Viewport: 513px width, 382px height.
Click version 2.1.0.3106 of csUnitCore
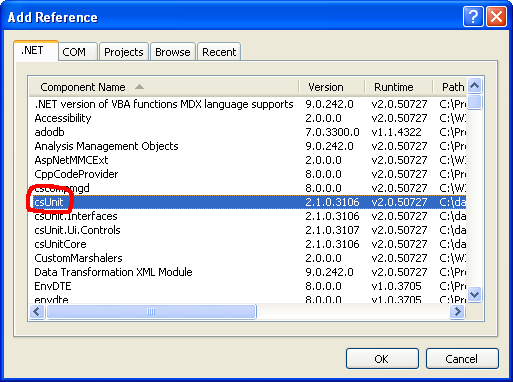pyautogui.click(x=332, y=244)
